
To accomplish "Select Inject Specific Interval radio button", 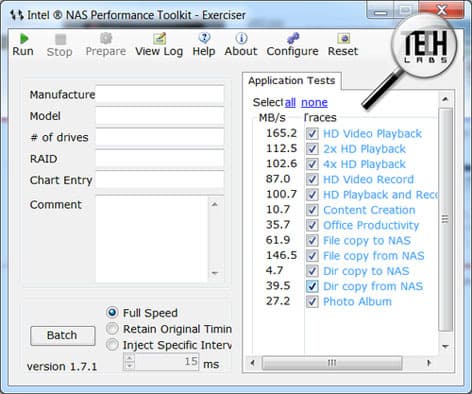I will [x=112, y=345].
